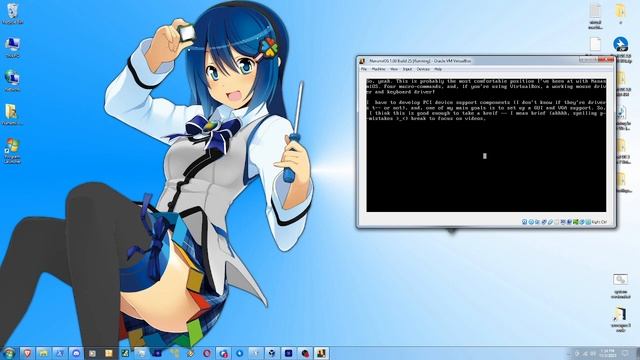Click the VirtualBox window title text

point(420,61)
